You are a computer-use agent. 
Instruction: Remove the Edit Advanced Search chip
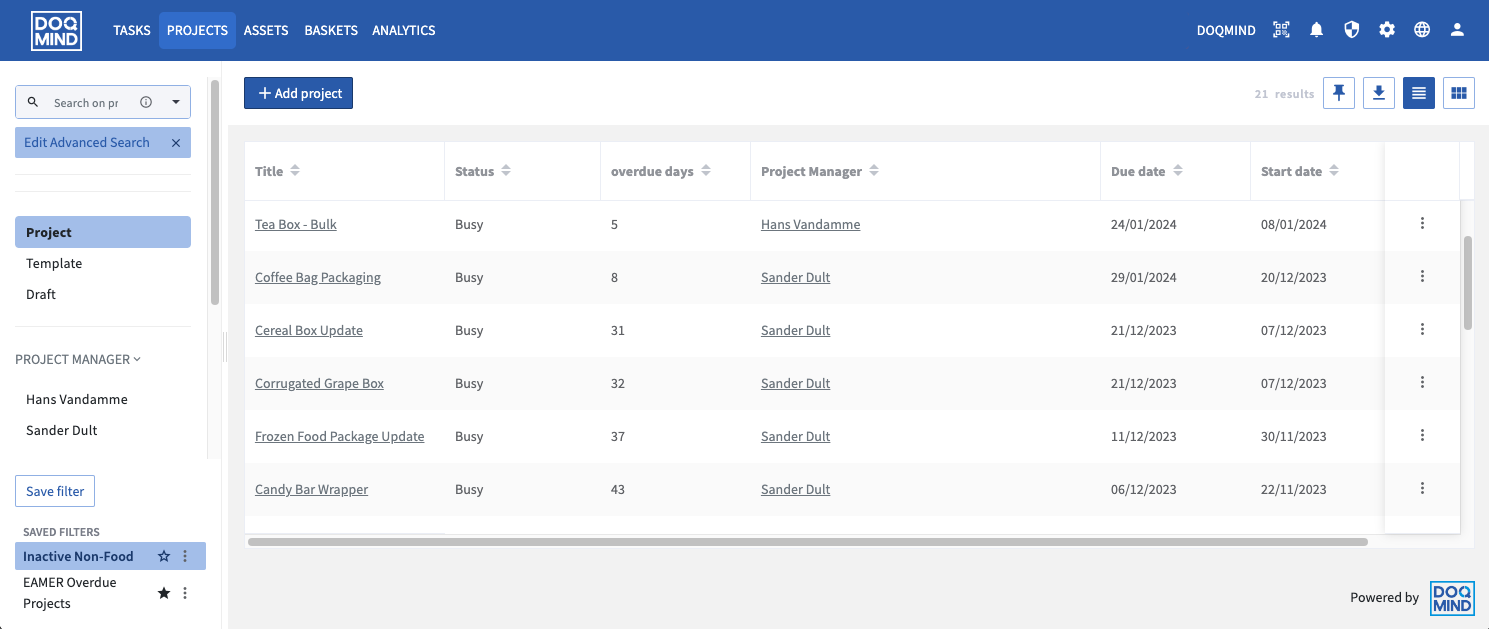[176, 143]
